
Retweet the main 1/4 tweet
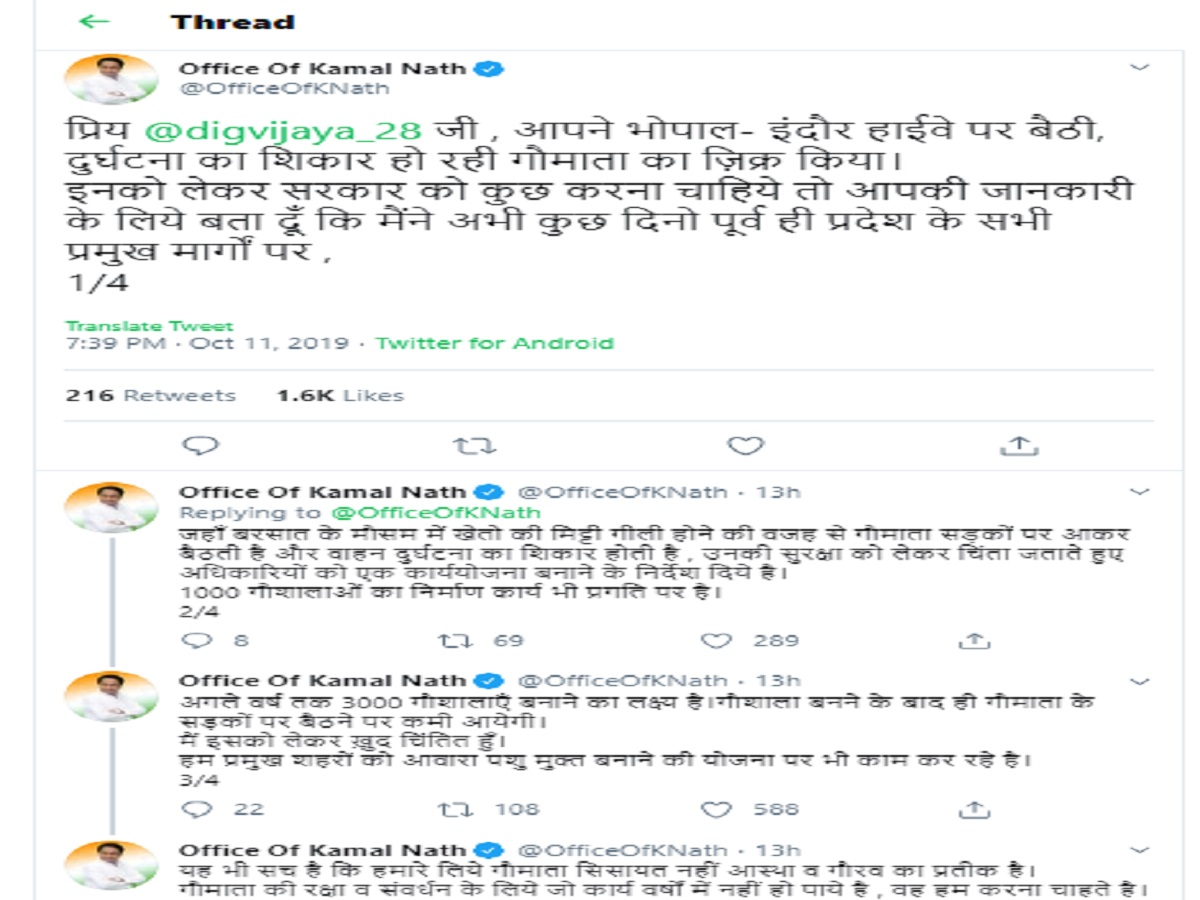point(474,446)
